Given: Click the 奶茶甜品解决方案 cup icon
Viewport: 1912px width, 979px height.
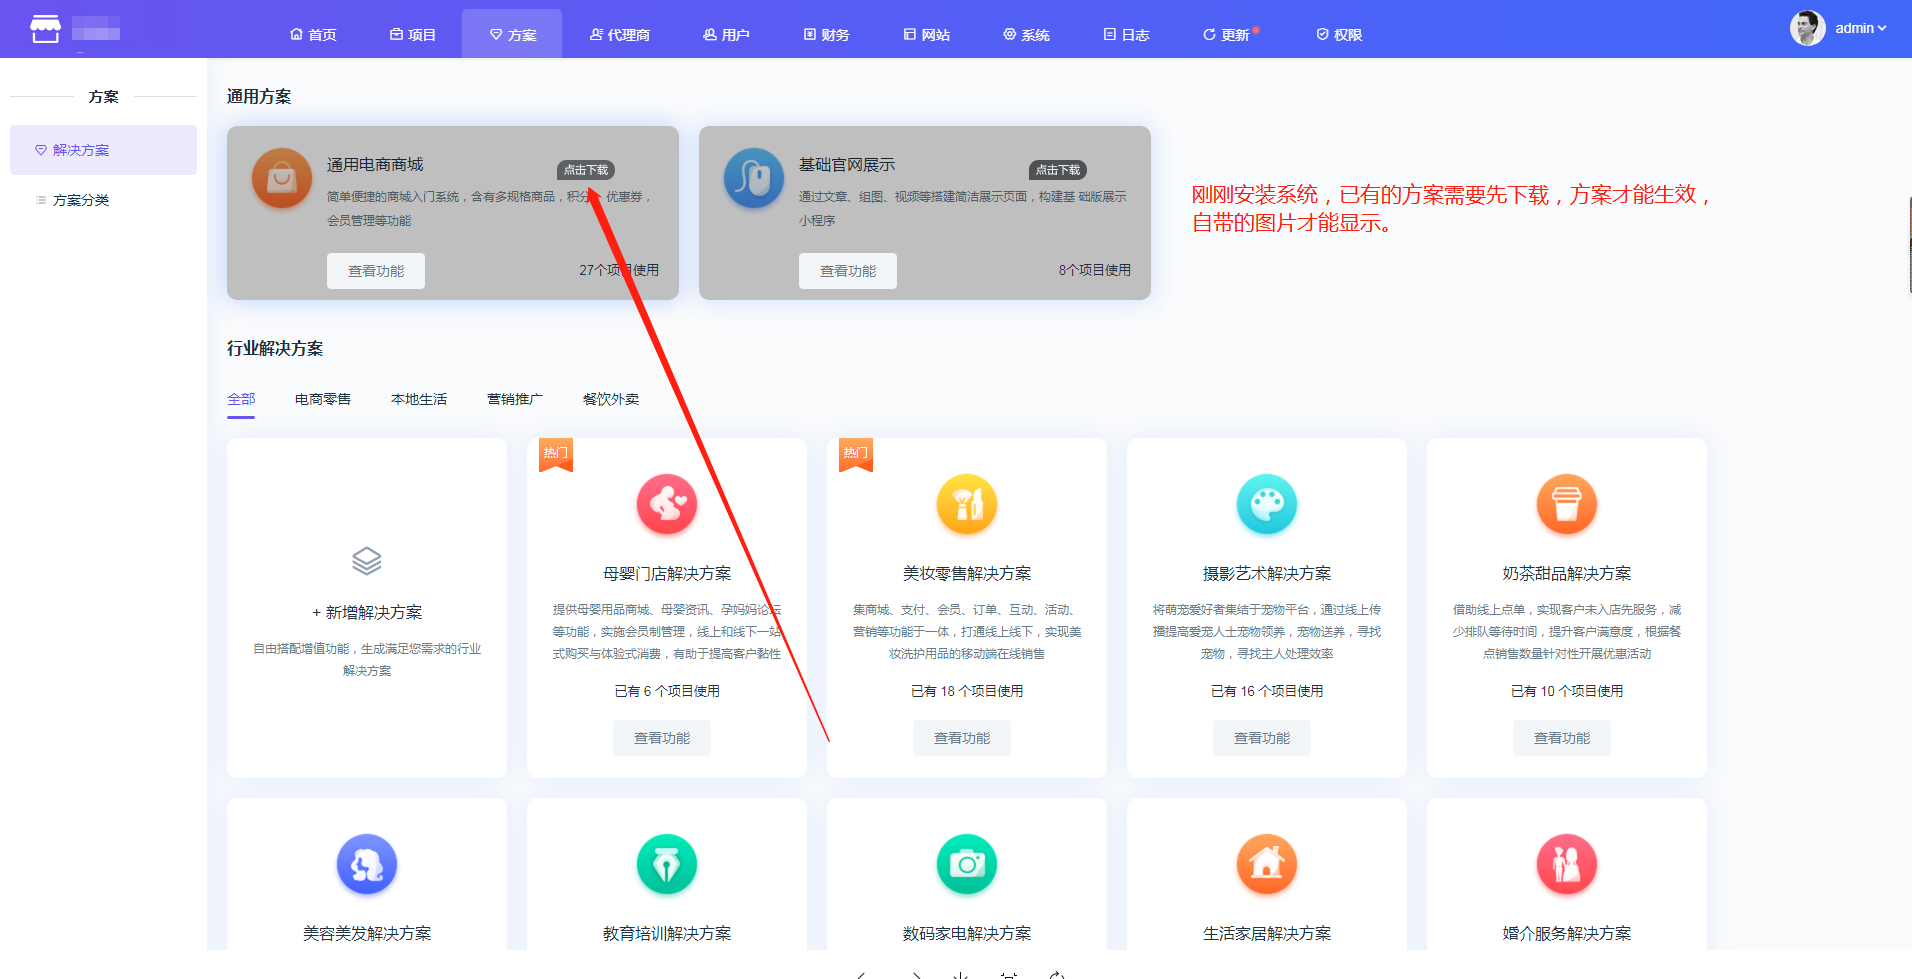Looking at the screenshot, I should (1567, 504).
